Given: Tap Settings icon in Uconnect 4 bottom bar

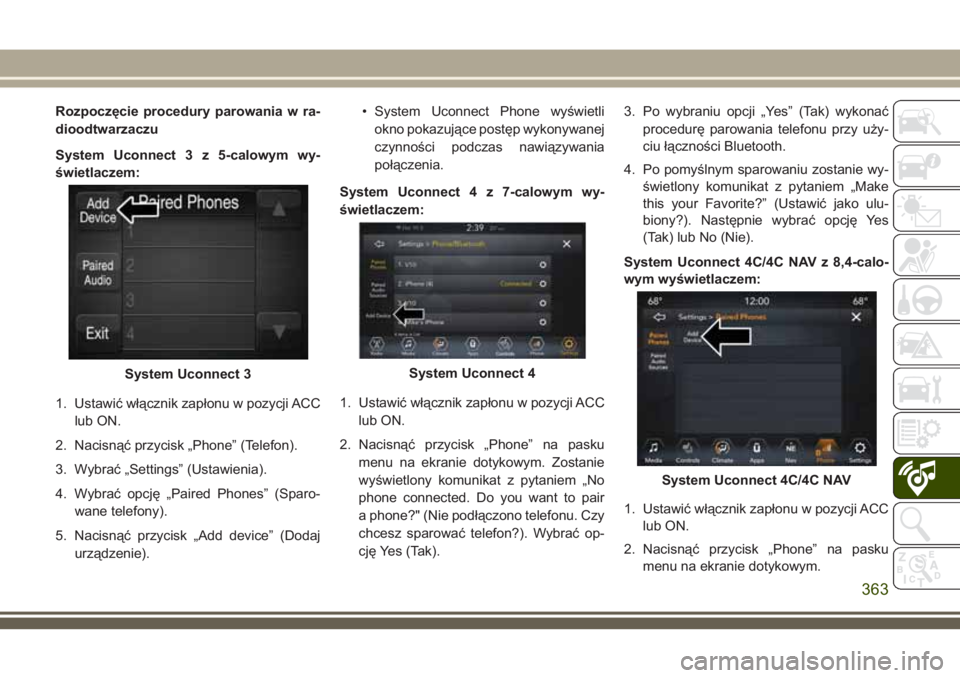Looking at the screenshot, I should pyautogui.click(x=569, y=346).
